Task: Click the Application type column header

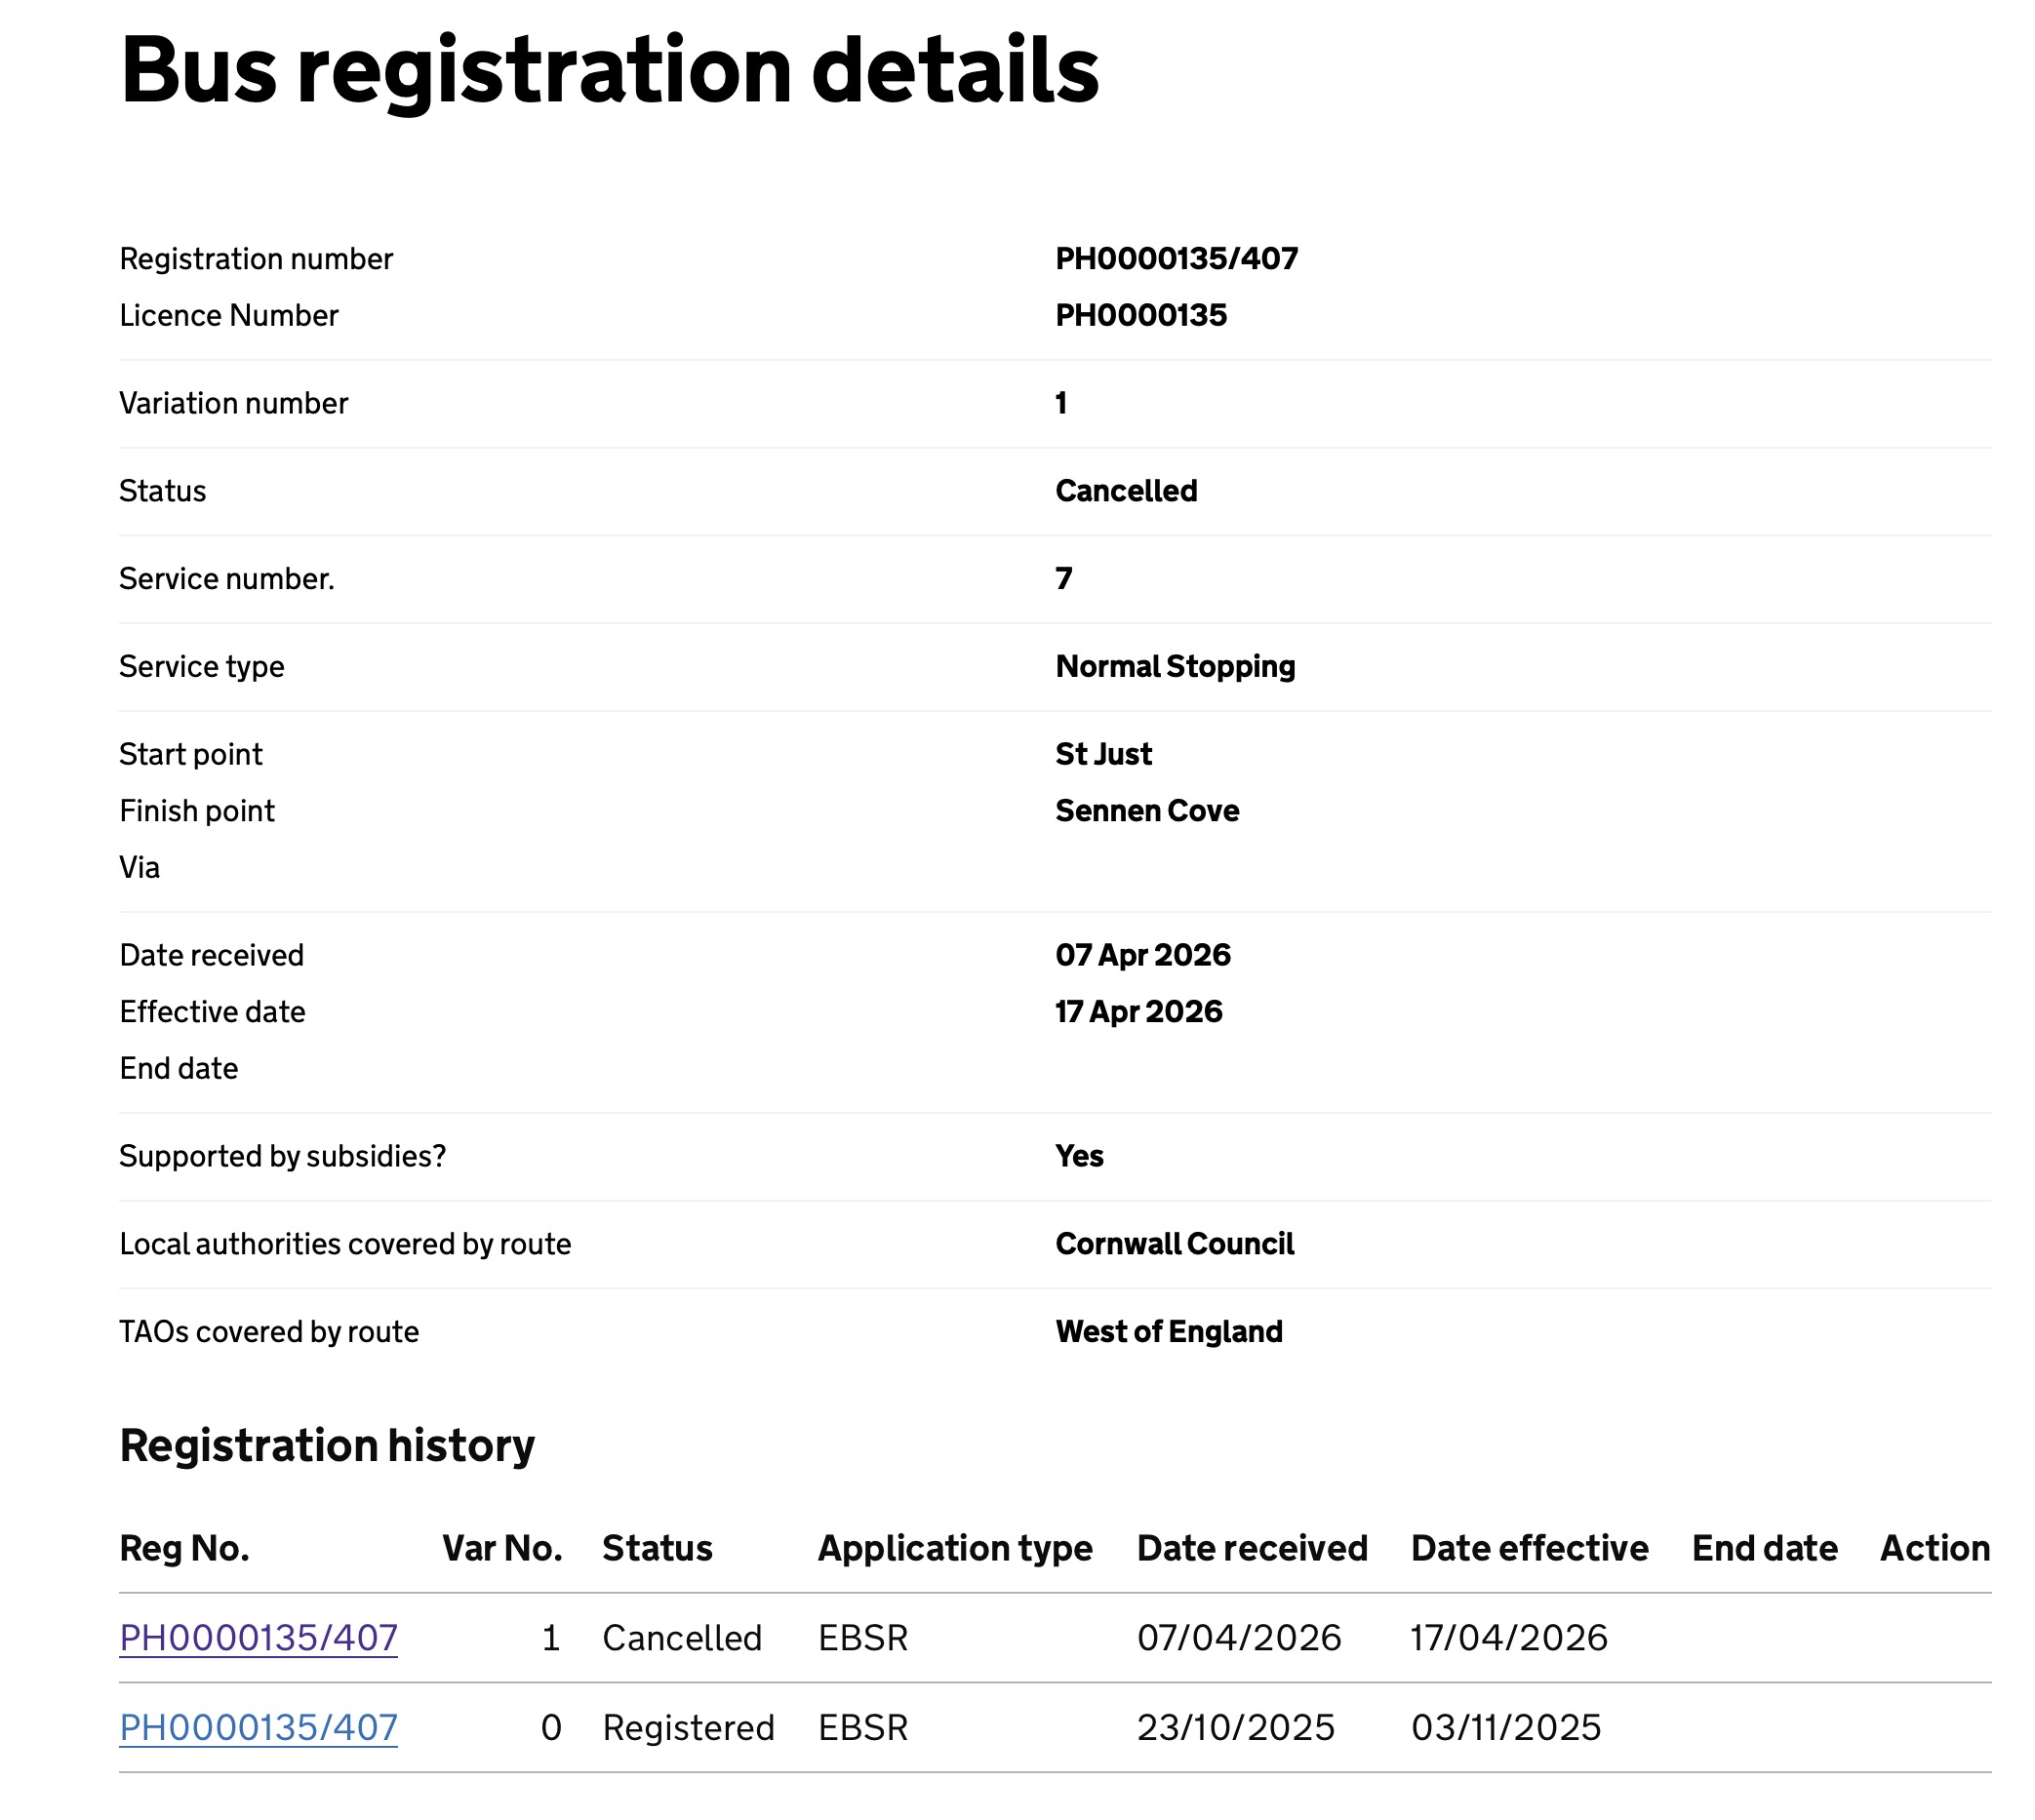Action: (x=955, y=1548)
